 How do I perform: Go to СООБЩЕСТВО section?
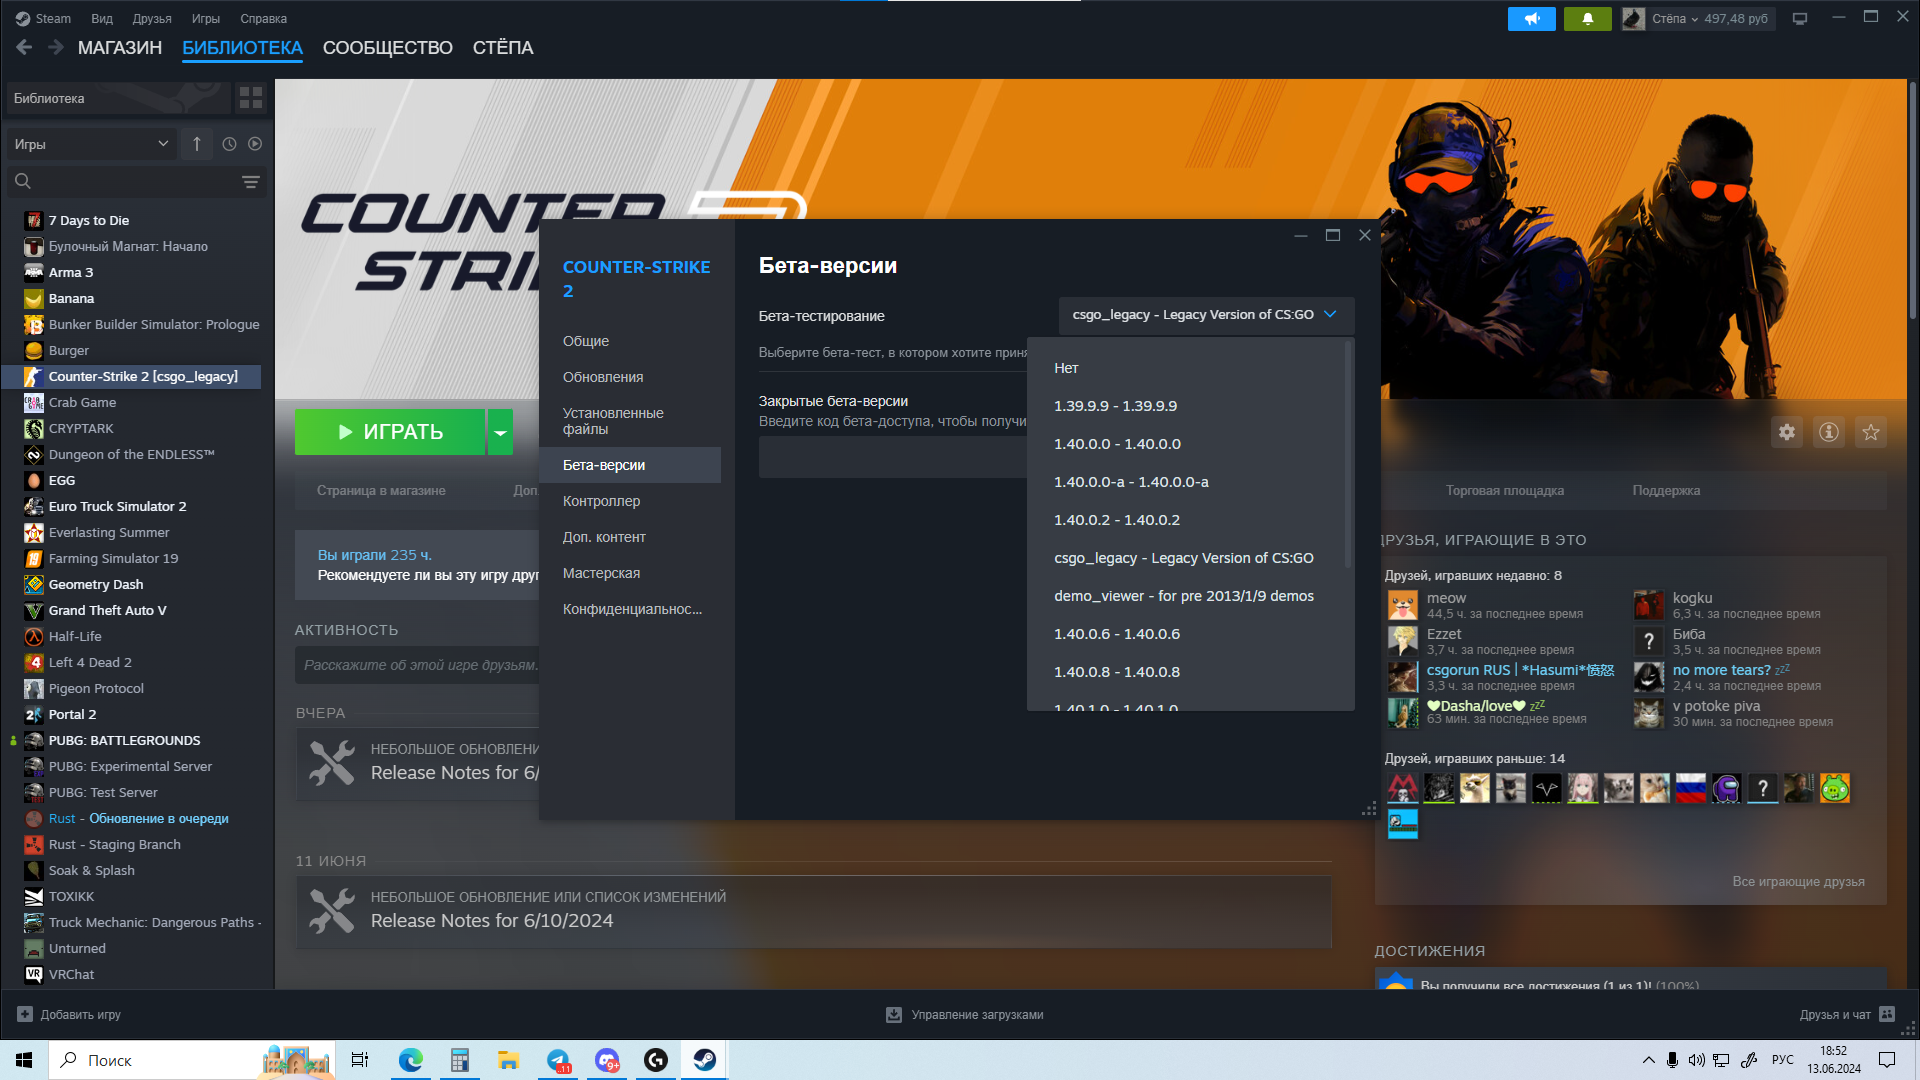pos(388,47)
